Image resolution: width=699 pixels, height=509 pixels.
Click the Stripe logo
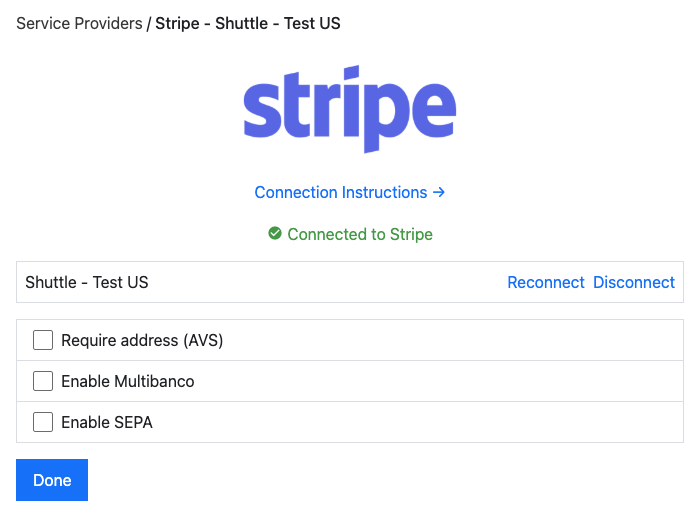(349, 109)
